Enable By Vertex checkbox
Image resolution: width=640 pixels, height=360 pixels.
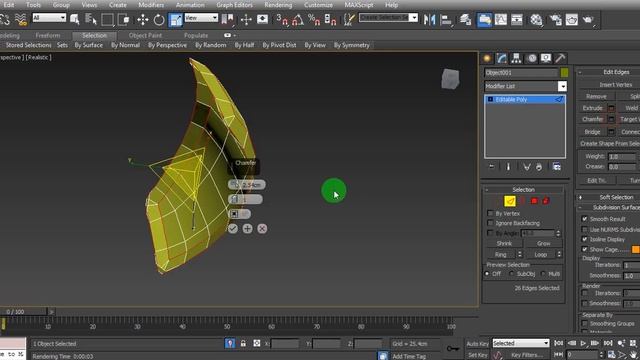click(490, 213)
